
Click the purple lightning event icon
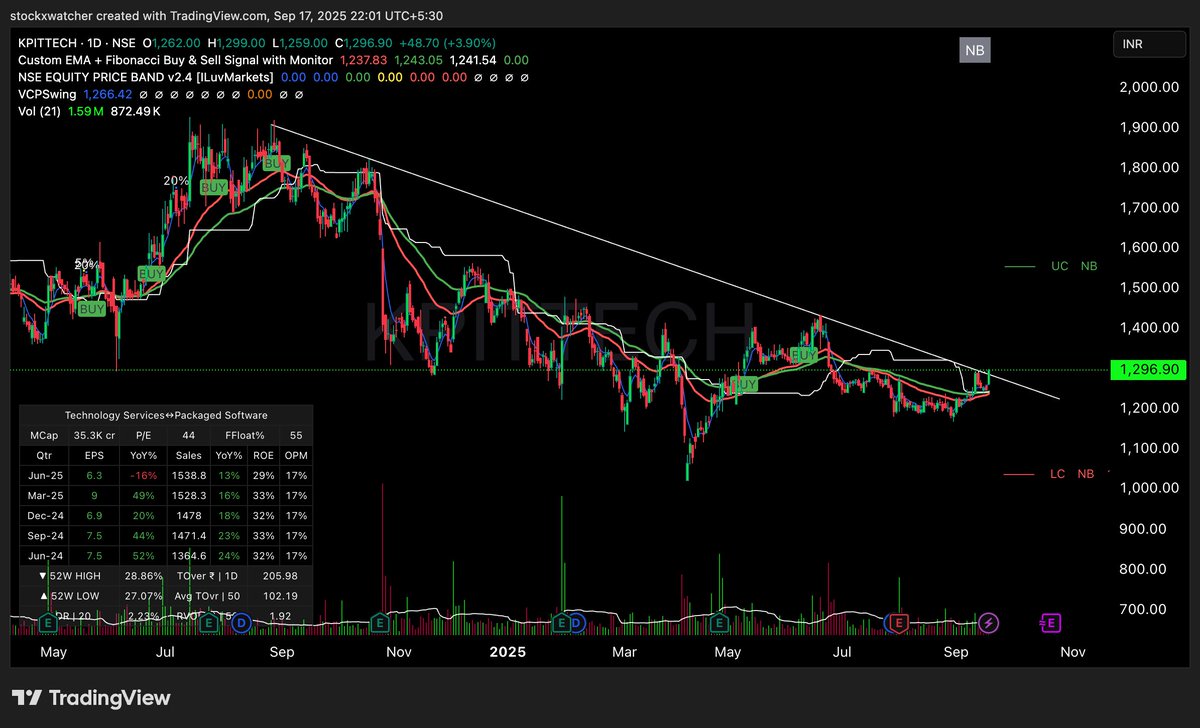coord(989,623)
